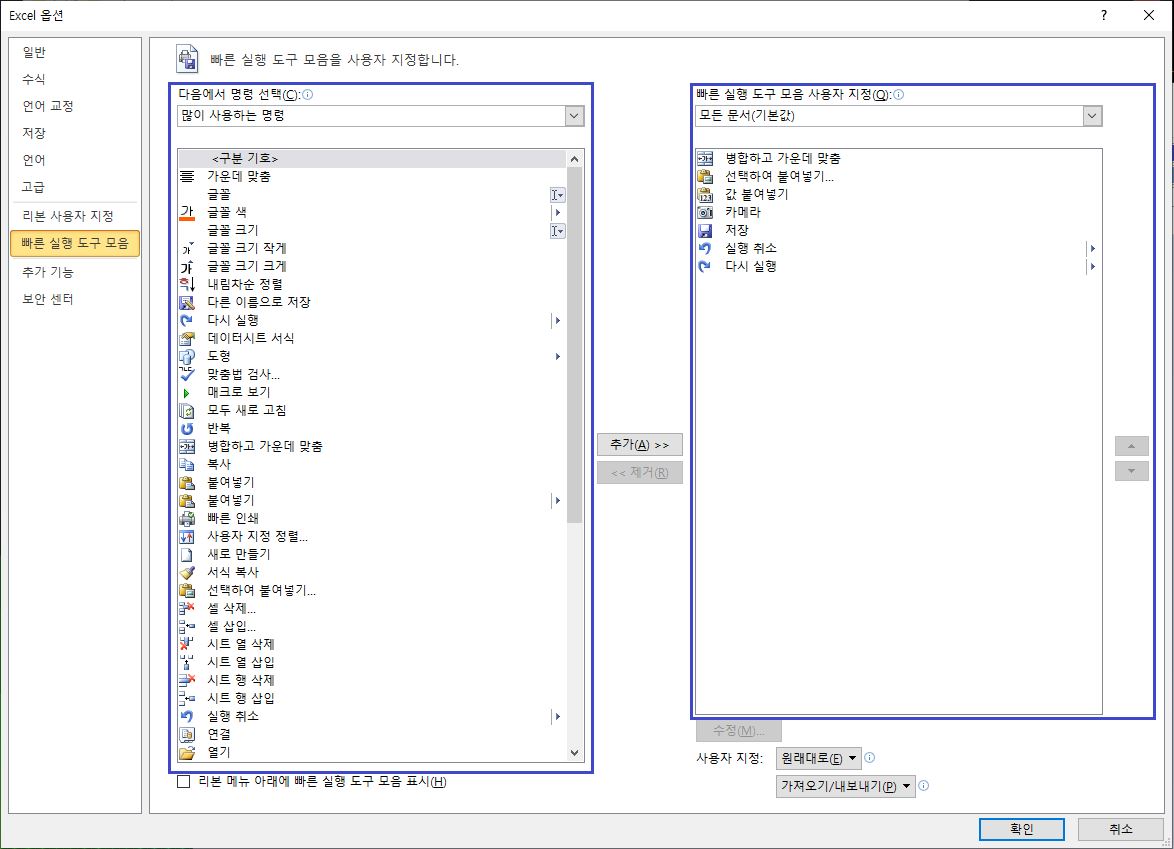Viewport: 1174px width, 849px height.
Task: Click the 연결 connections icon
Action: tap(187, 734)
